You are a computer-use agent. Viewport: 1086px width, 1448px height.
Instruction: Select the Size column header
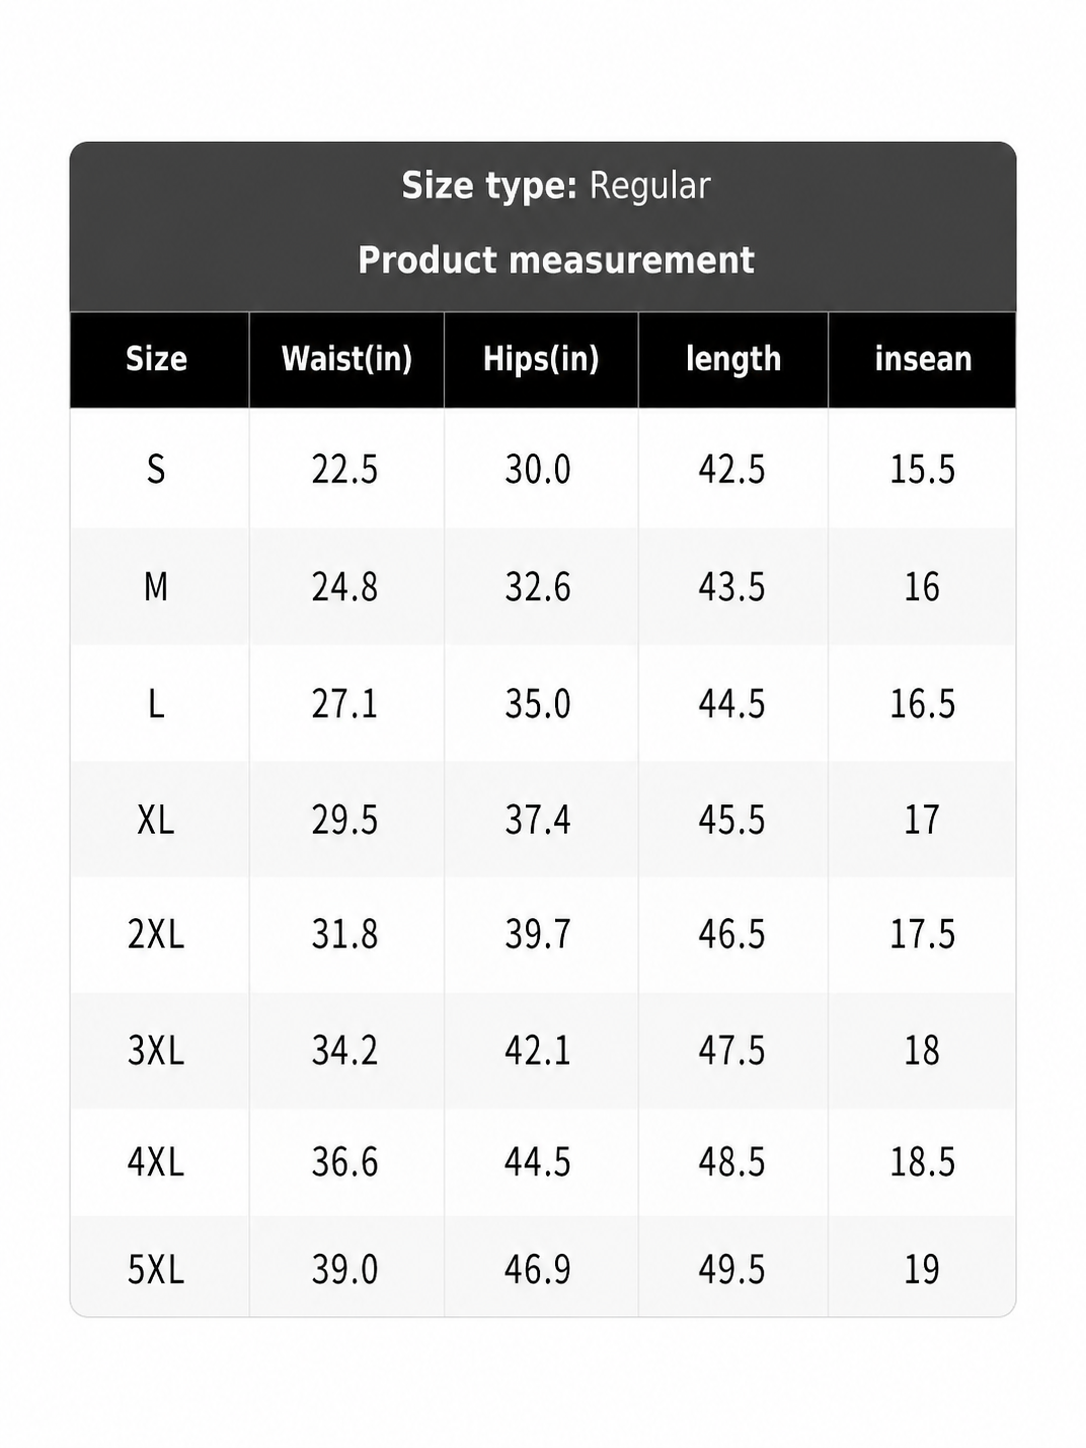[x=156, y=359]
